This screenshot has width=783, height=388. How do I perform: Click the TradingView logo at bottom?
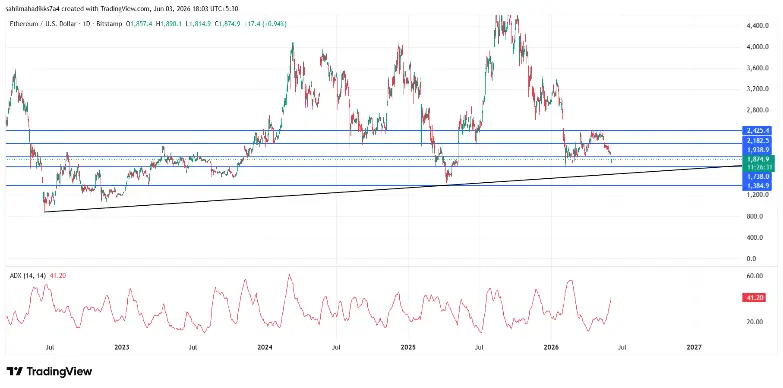coord(49,372)
